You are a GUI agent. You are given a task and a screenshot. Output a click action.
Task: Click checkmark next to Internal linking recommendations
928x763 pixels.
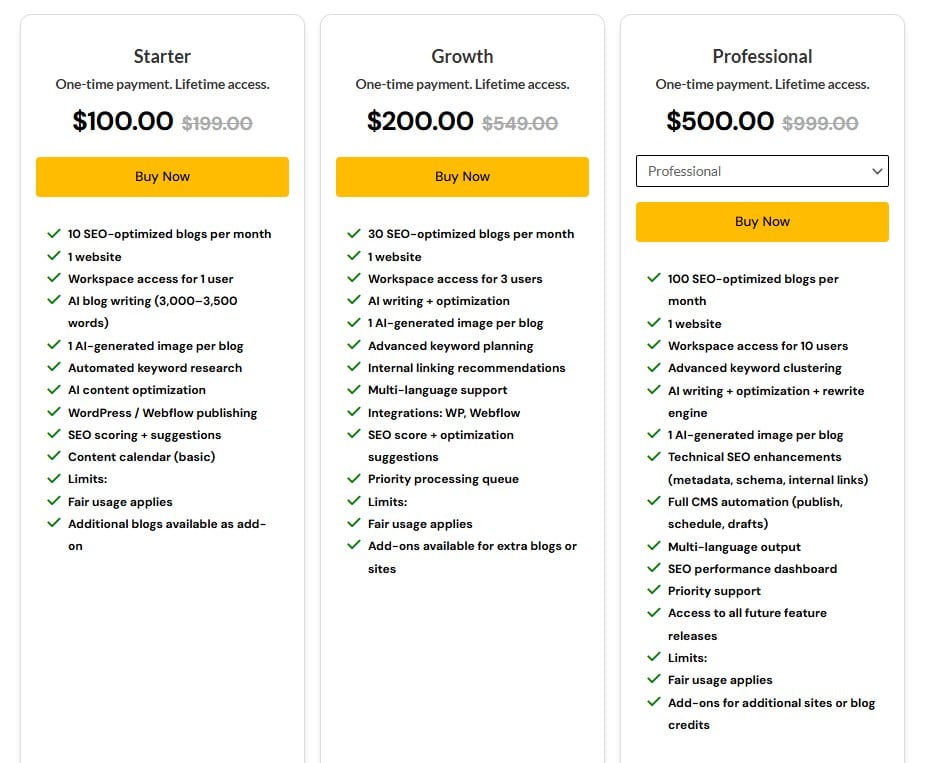pos(354,367)
